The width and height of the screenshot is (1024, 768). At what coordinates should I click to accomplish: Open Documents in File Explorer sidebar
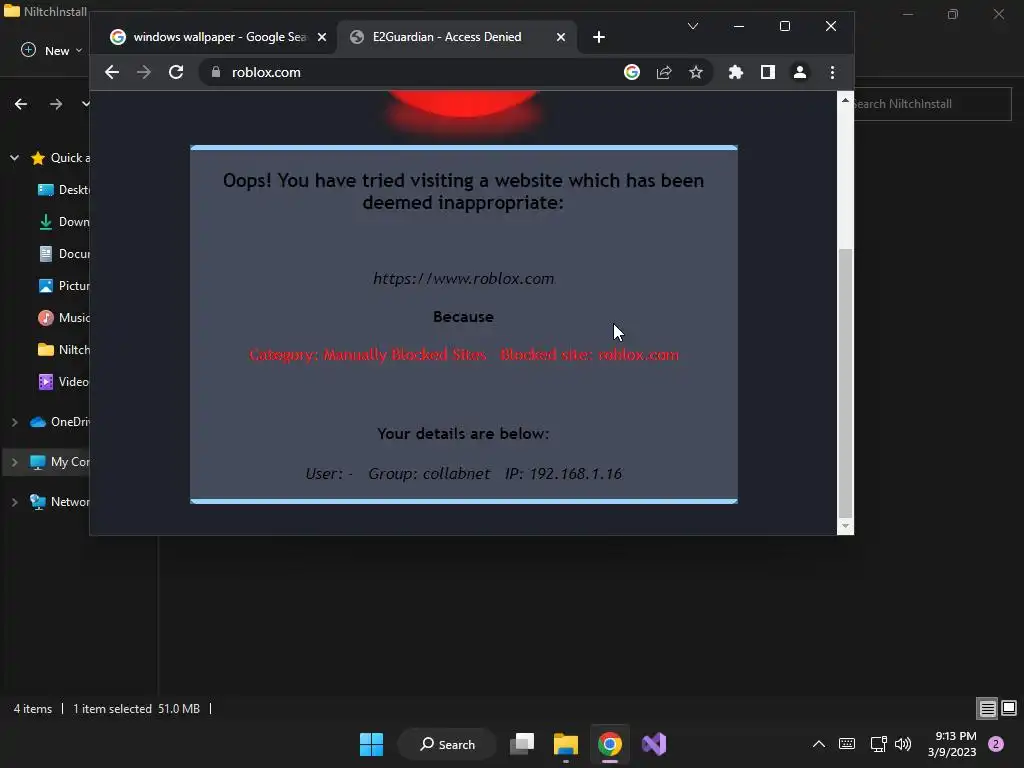(64, 254)
